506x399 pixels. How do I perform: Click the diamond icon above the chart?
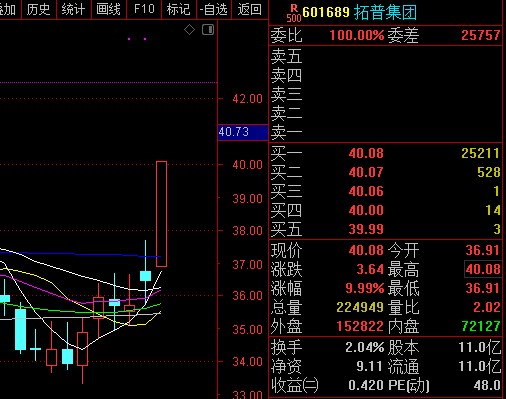[x=189, y=30]
